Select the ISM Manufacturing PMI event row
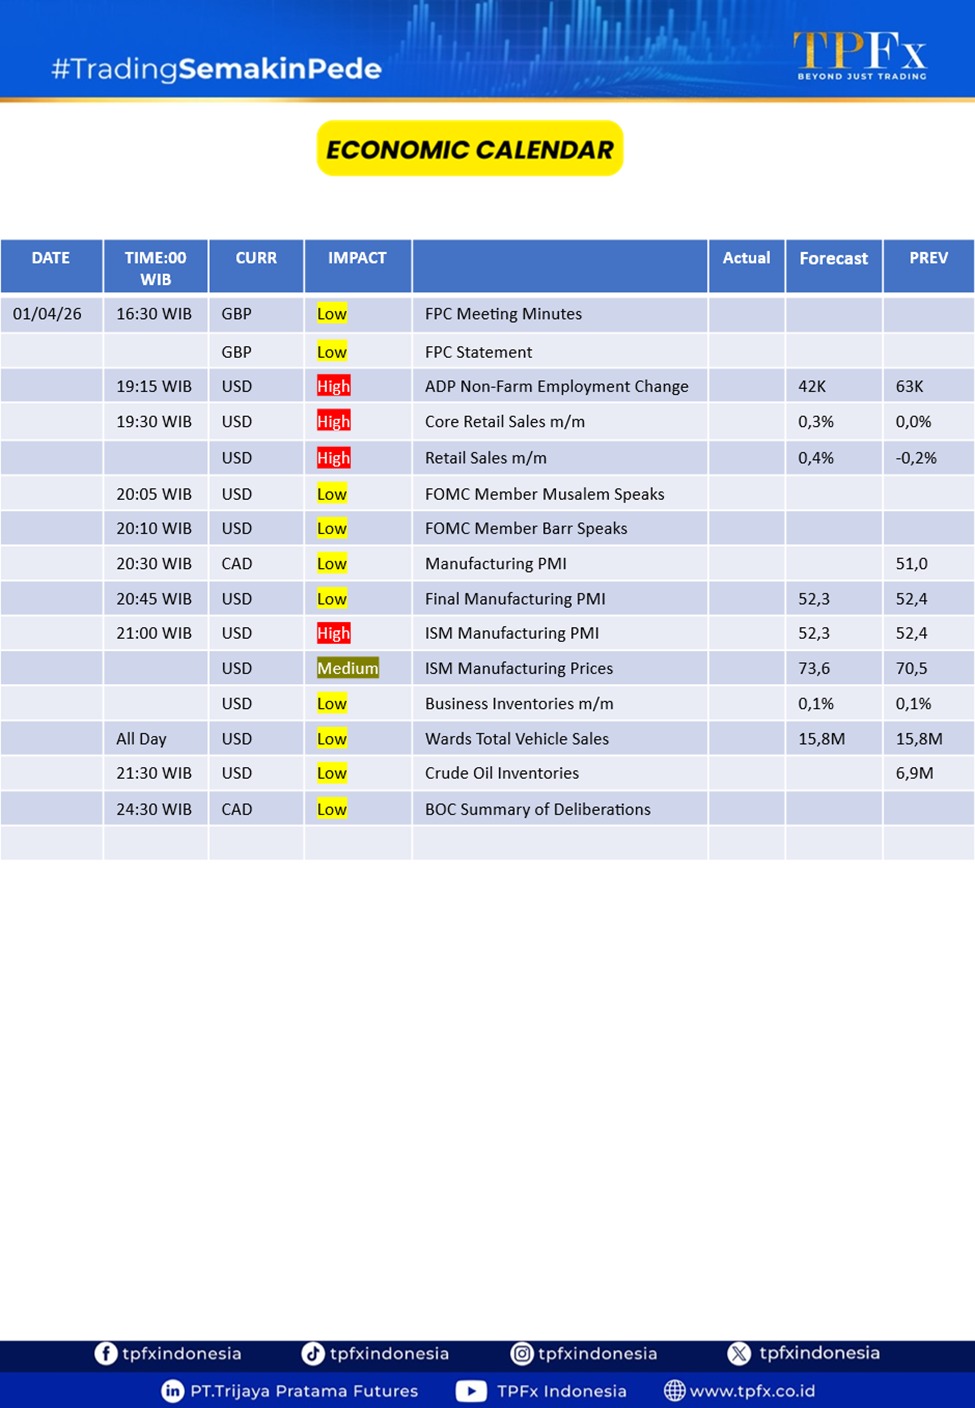Screen dimensions: 975x1408 pos(512,633)
